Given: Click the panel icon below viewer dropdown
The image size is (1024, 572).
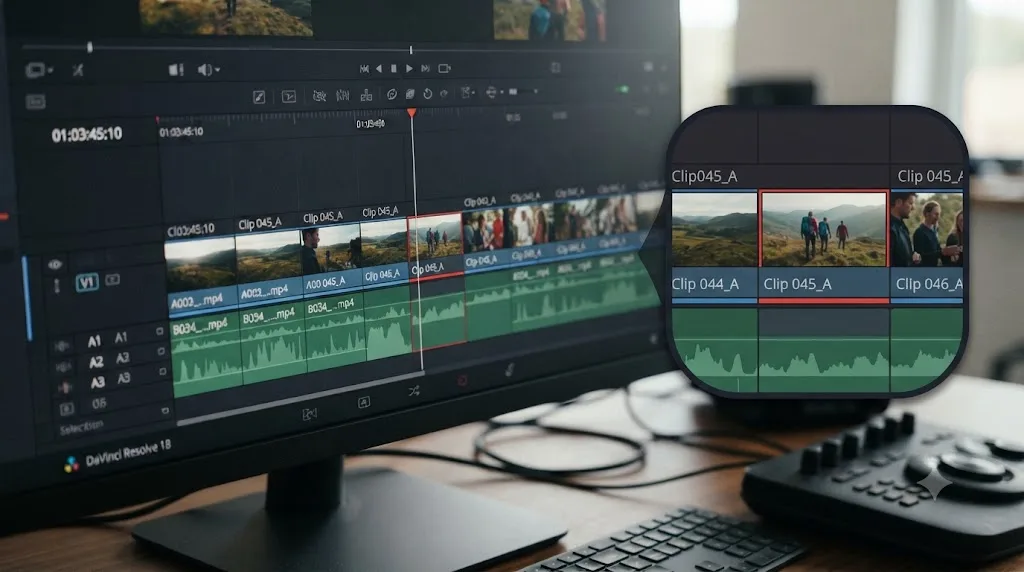Looking at the screenshot, I should tap(35, 101).
